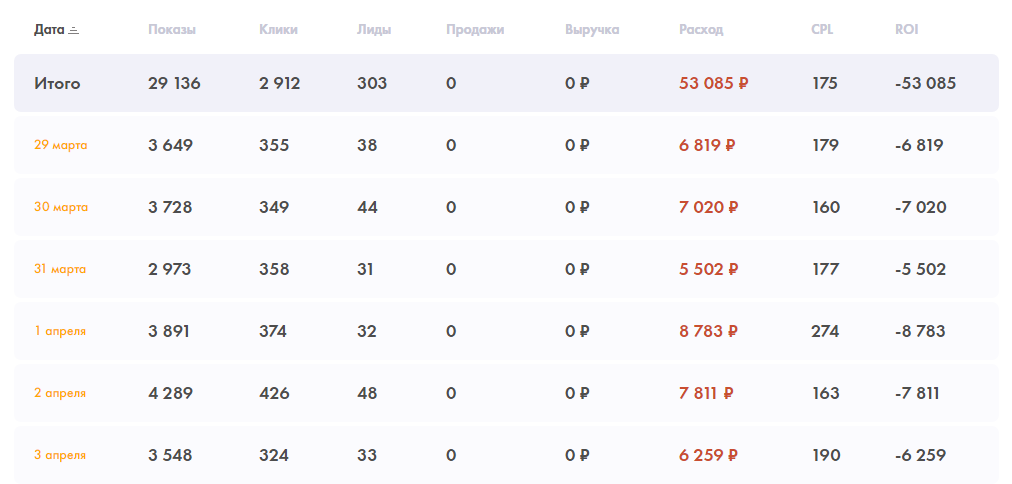Image resolution: width=1012 pixels, height=484 pixels.
Task: Click the CPL column header
Action: pos(822,30)
